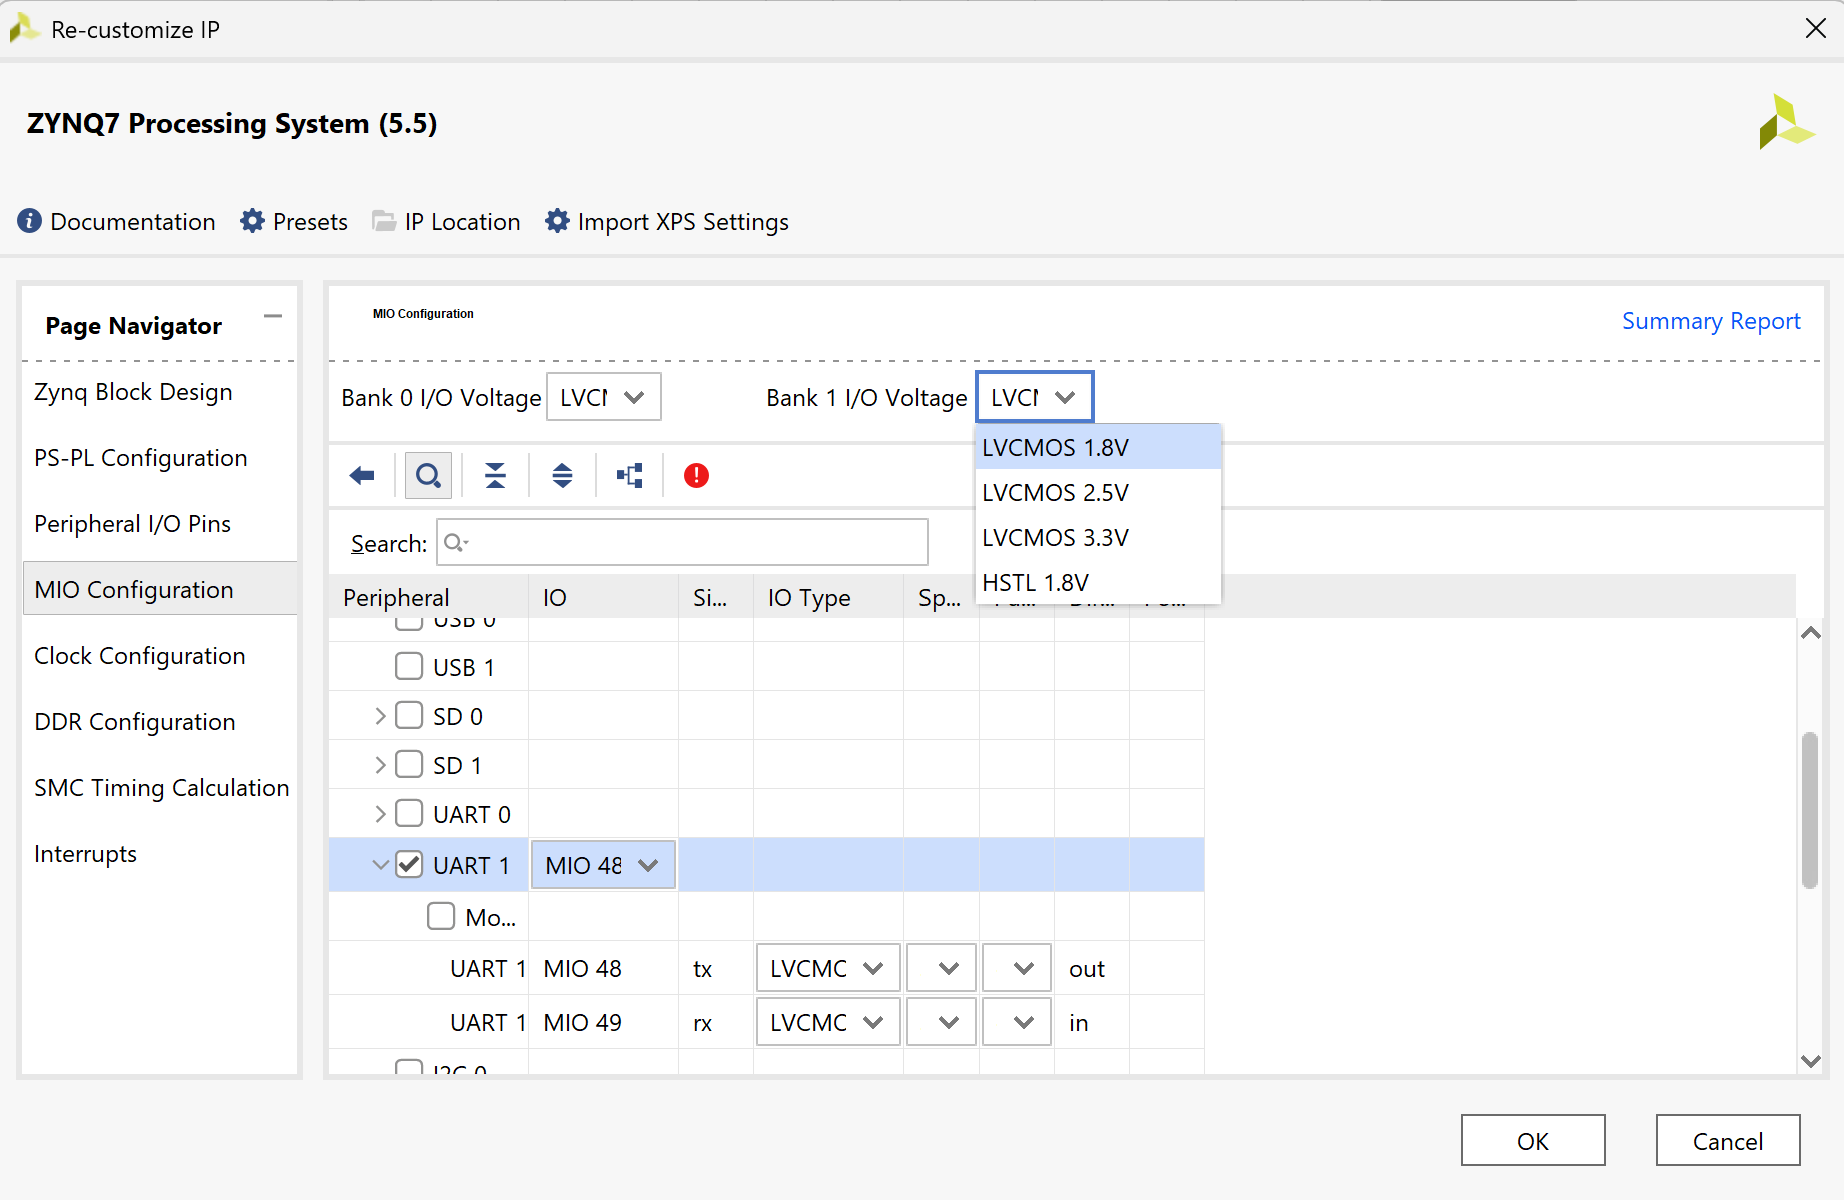Click the Expand All toolbar icon
Screen dimensions: 1844x1200
pyautogui.click(x=562, y=476)
